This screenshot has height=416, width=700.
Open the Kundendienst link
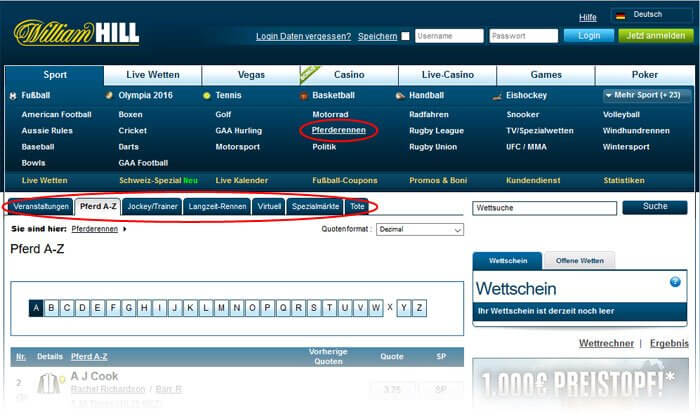coord(533,181)
